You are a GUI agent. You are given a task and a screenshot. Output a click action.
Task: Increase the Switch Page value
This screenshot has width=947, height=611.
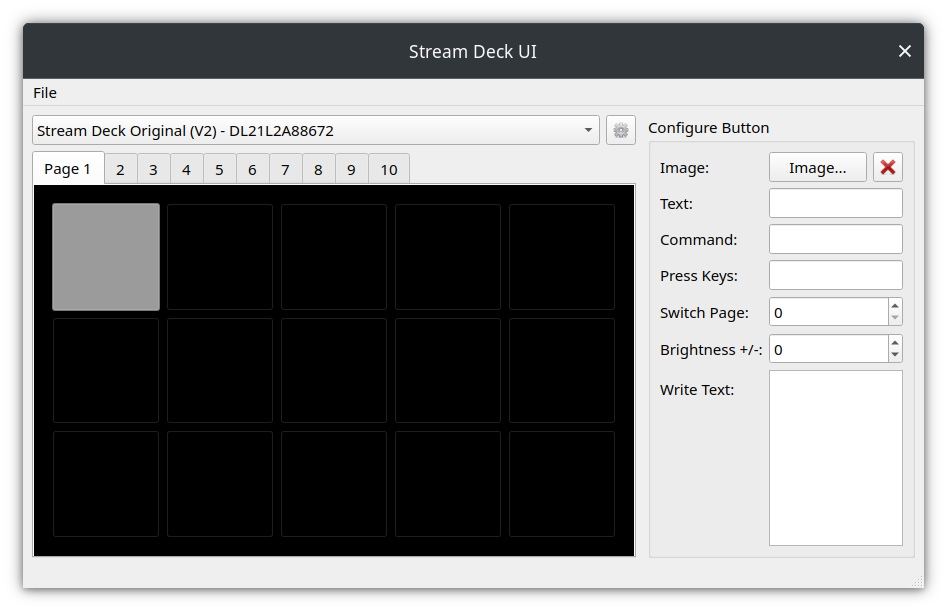pyautogui.click(x=895, y=306)
